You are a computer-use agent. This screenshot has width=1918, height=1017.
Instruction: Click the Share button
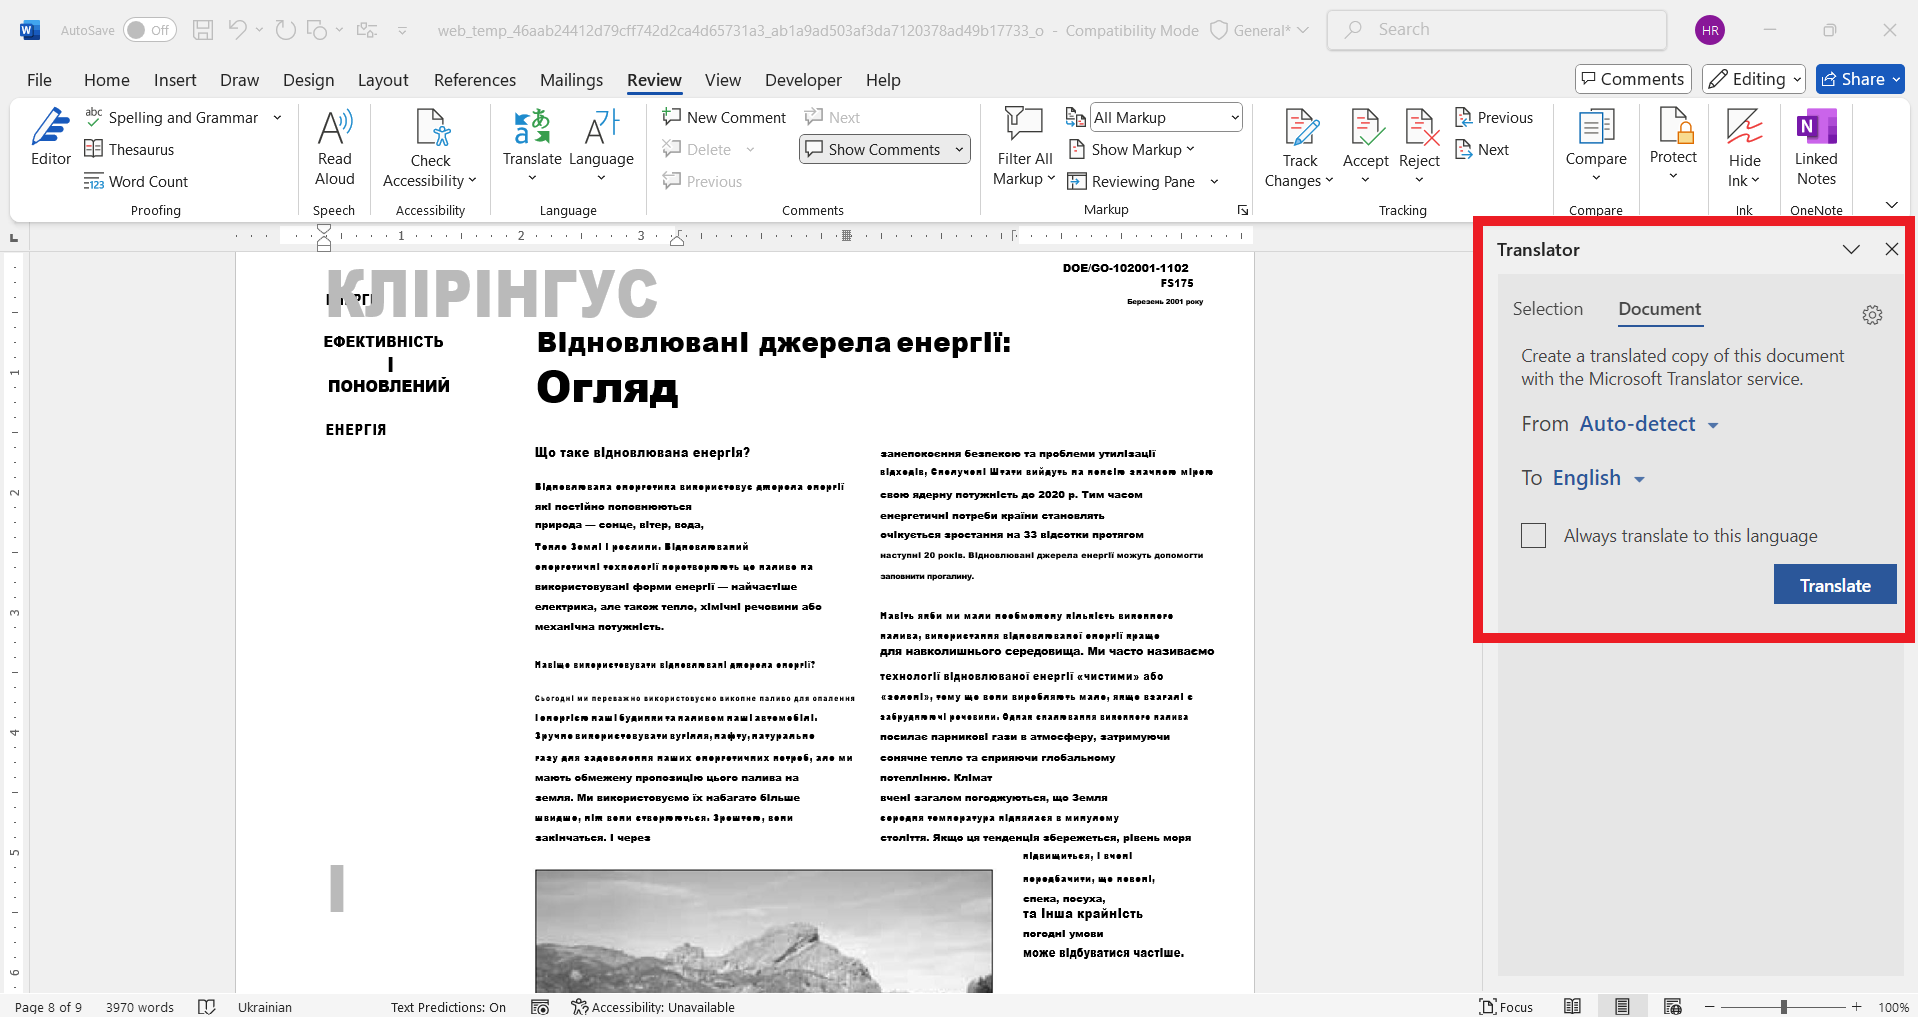click(1860, 79)
